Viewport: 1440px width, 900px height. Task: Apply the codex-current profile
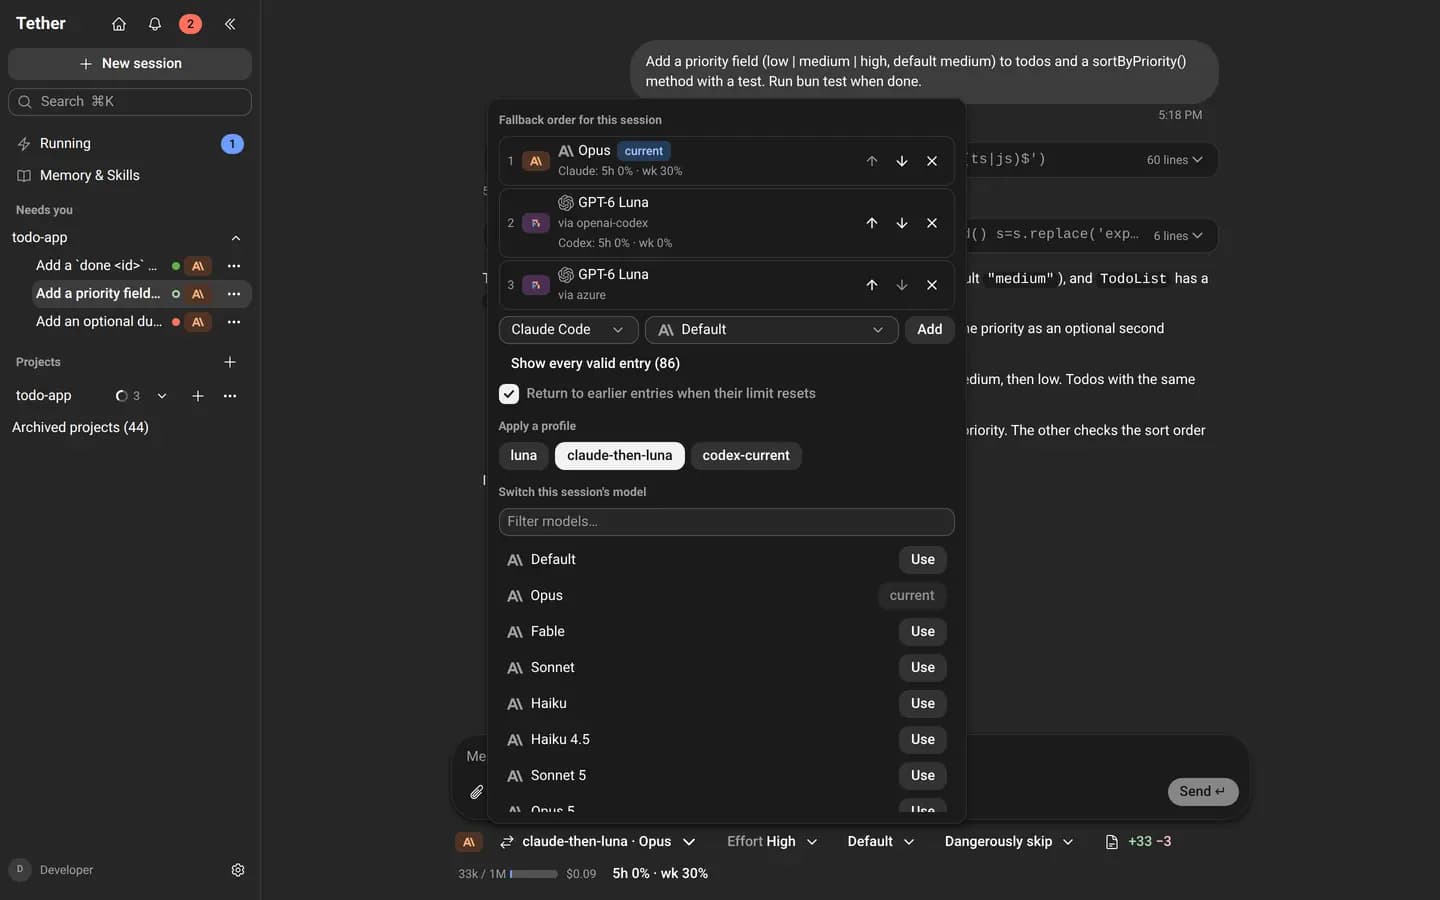click(746, 456)
